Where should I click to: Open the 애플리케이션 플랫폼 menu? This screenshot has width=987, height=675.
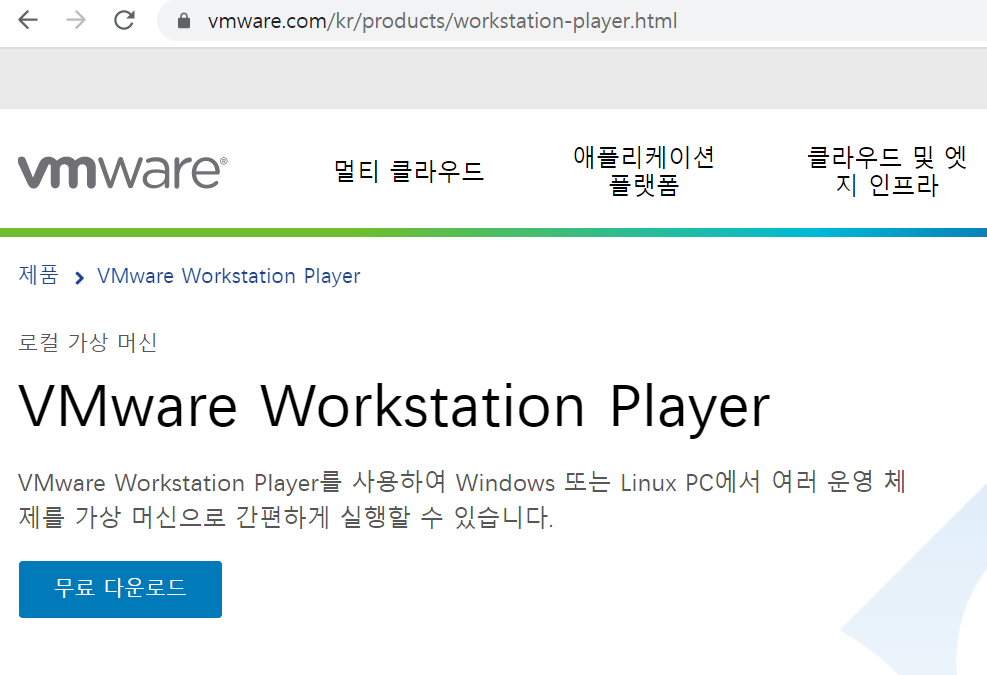click(x=643, y=171)
